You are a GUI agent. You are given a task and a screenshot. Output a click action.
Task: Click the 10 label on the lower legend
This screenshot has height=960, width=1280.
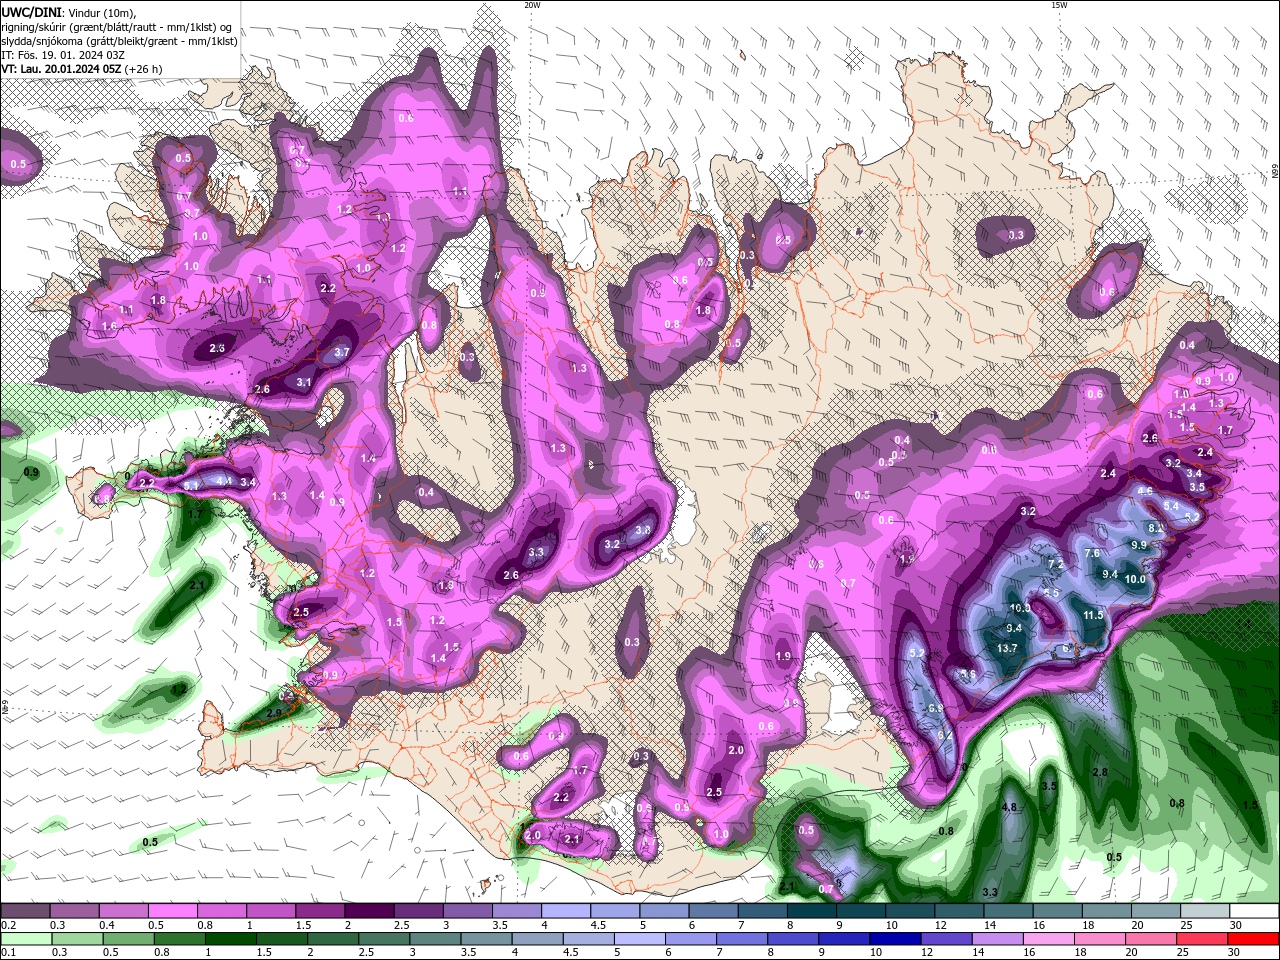coord(875,953)
